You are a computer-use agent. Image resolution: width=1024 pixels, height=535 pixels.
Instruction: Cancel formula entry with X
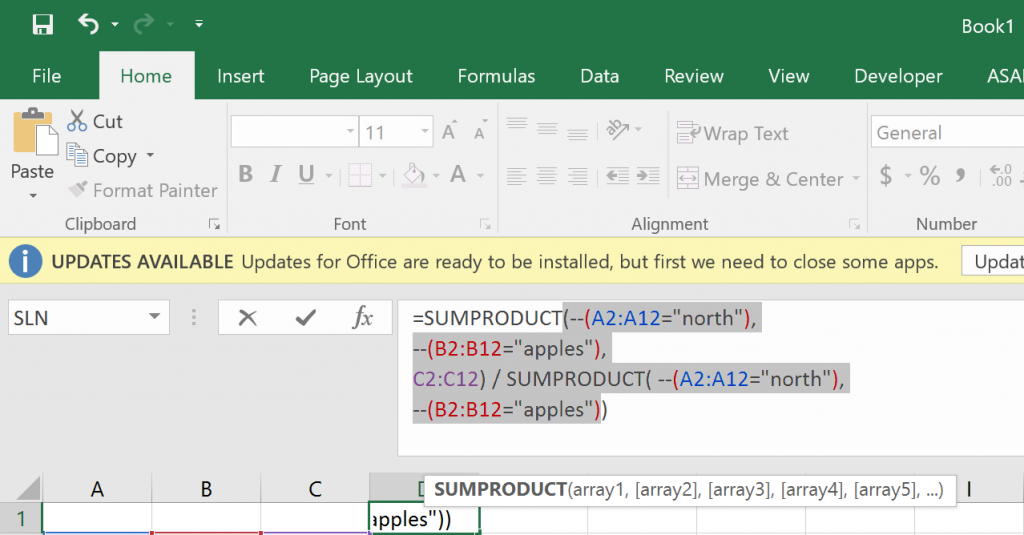248,317
